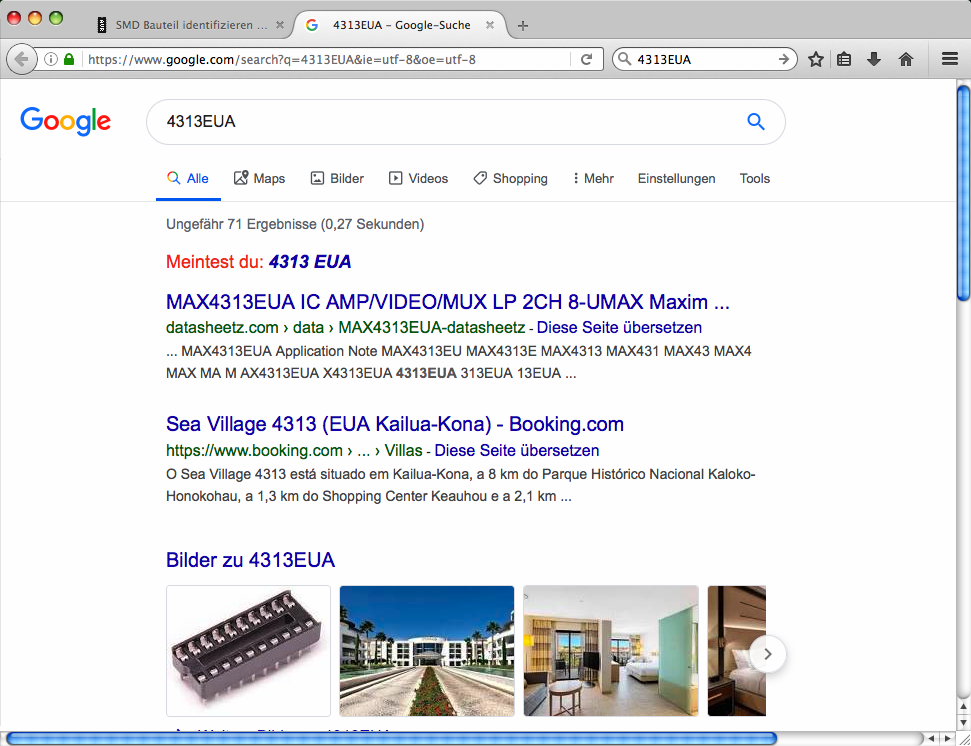Click the blue Google search magnifier button
The height and width of the screenshot is (746, 971).
(x=755, y=121)
